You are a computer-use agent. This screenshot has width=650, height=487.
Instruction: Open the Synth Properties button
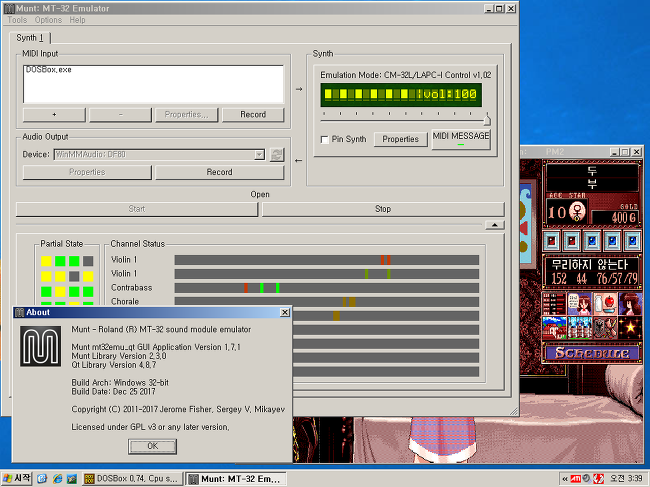(x=400, y=139)
